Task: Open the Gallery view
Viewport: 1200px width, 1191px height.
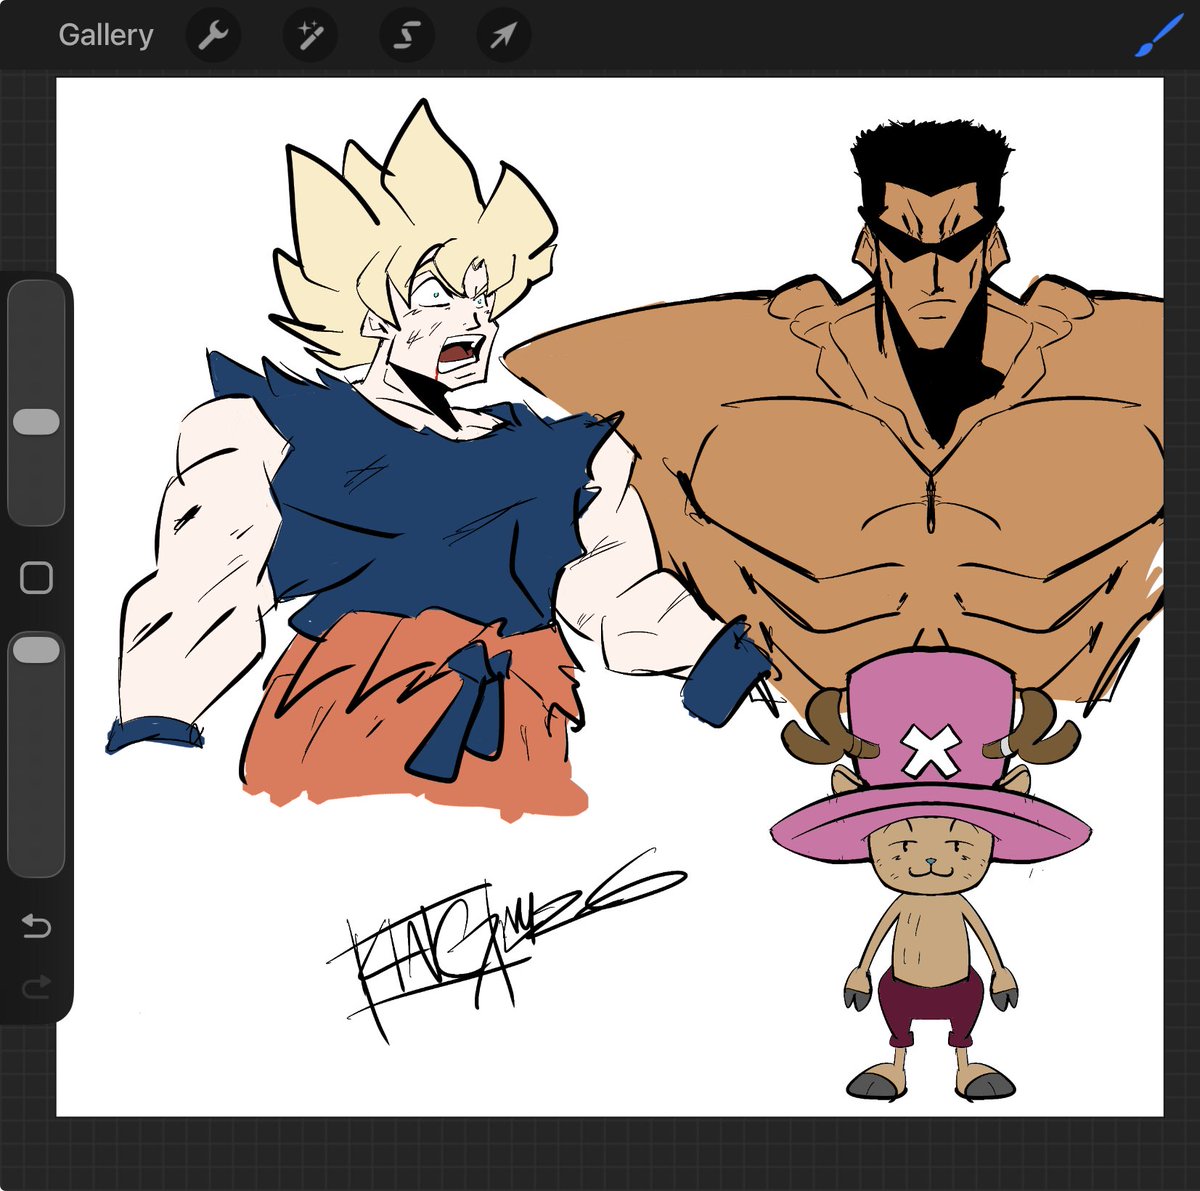Action: [x=106, y=35]
